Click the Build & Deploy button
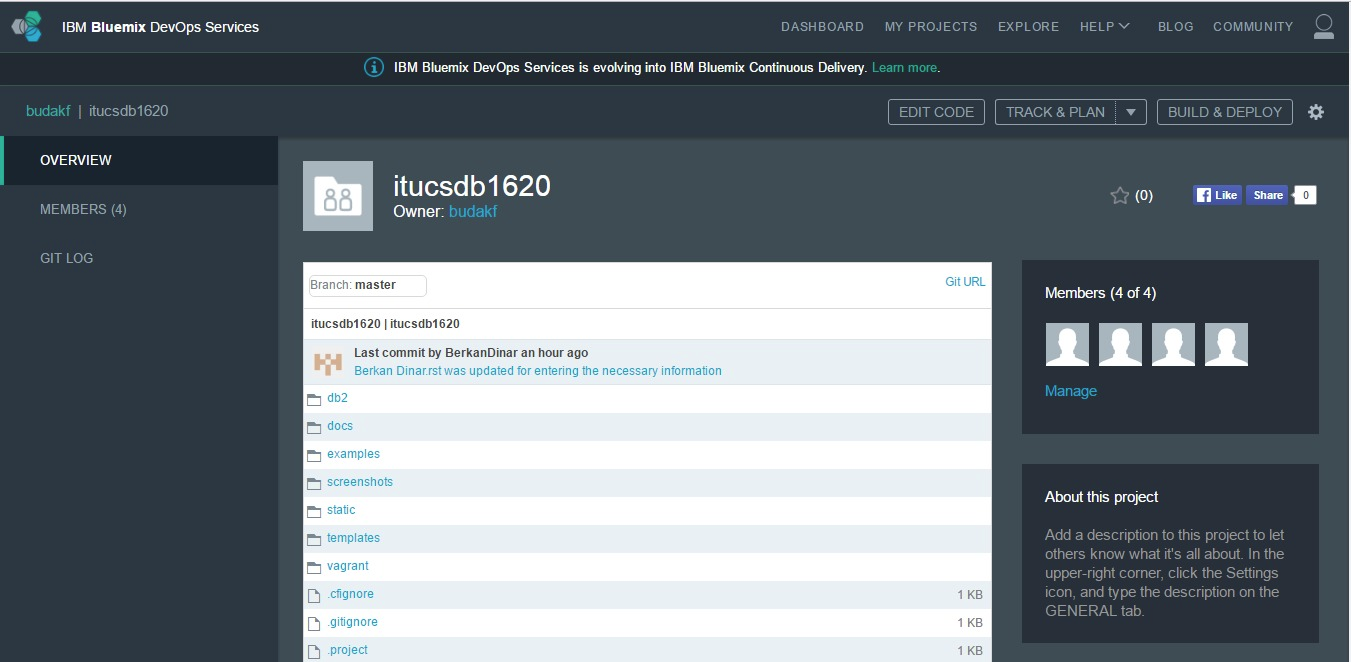This screenshot has height=662, width=1351. click(1225, 112)
